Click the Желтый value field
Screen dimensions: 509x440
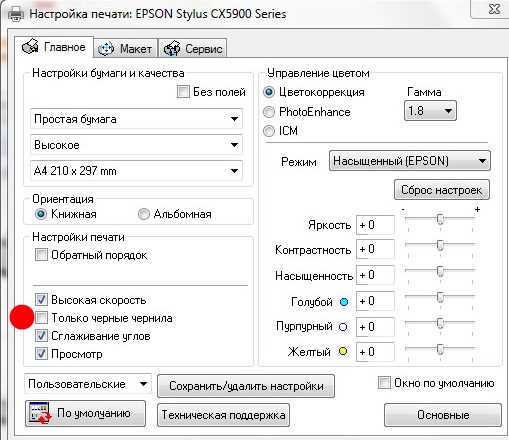375,352
